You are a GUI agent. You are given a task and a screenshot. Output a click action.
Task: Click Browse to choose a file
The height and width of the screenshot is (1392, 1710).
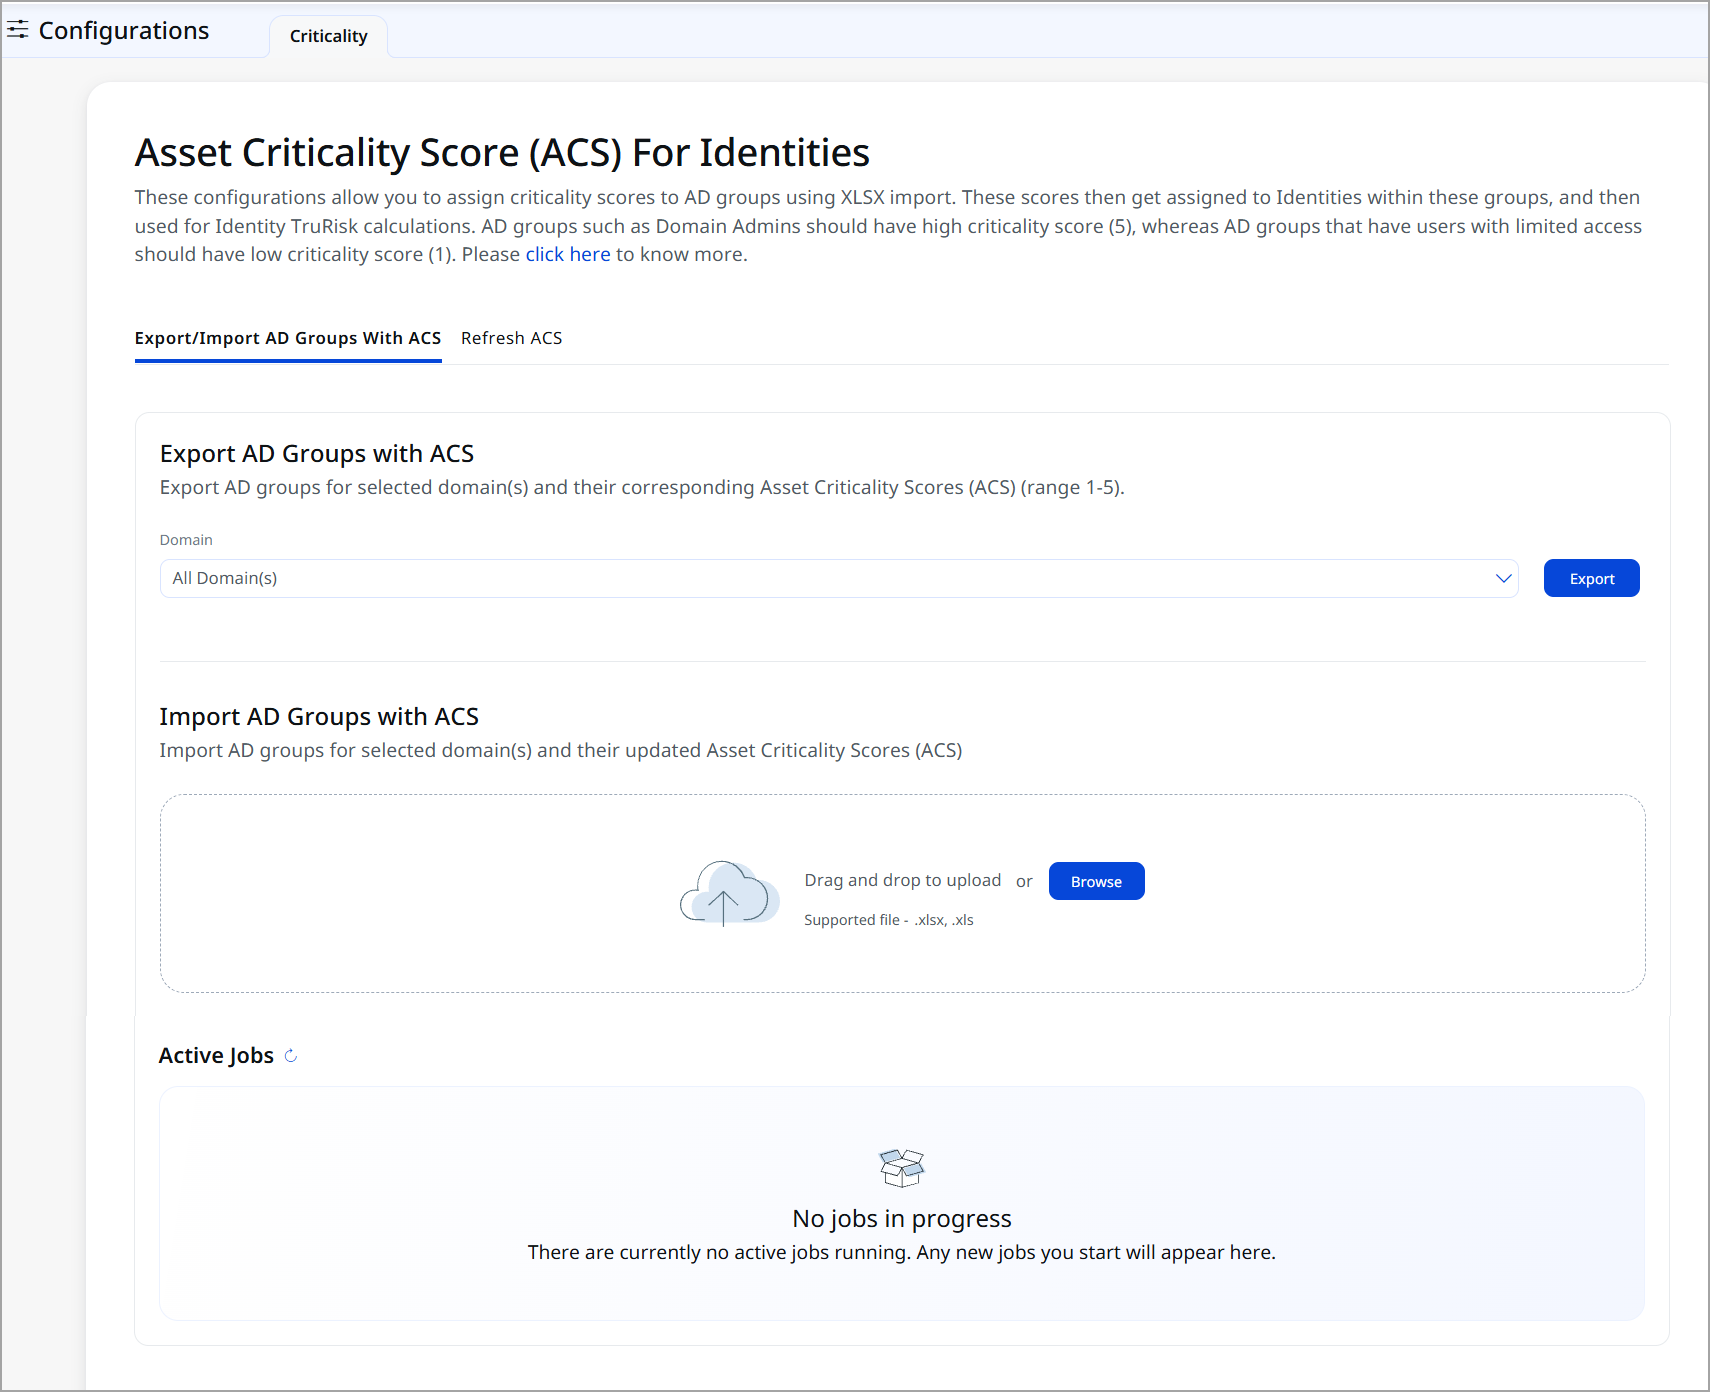point(1097,881)
